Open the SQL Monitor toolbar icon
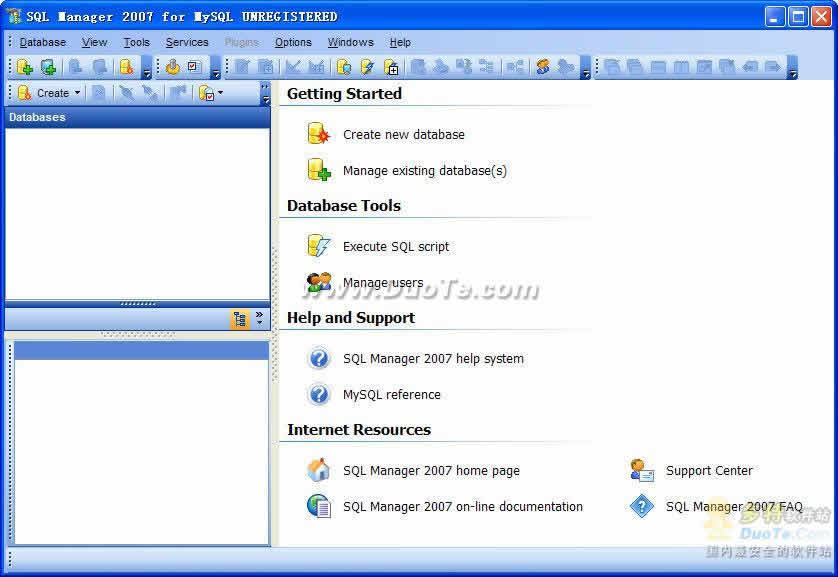Screen dimensions: 838x577 344,67
